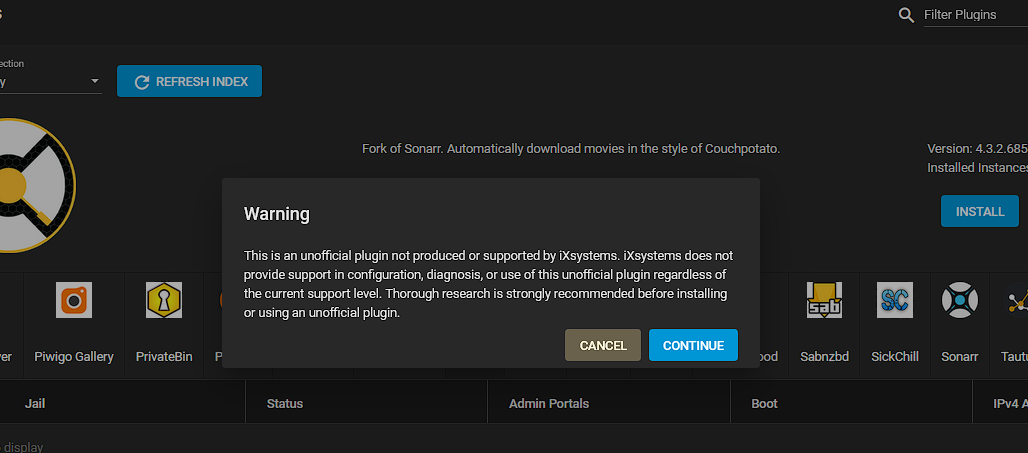The height and width of the screenshot is (453, 1028).
Task: Select the SickChill plugin icon
Action: (x=895, y=300)
